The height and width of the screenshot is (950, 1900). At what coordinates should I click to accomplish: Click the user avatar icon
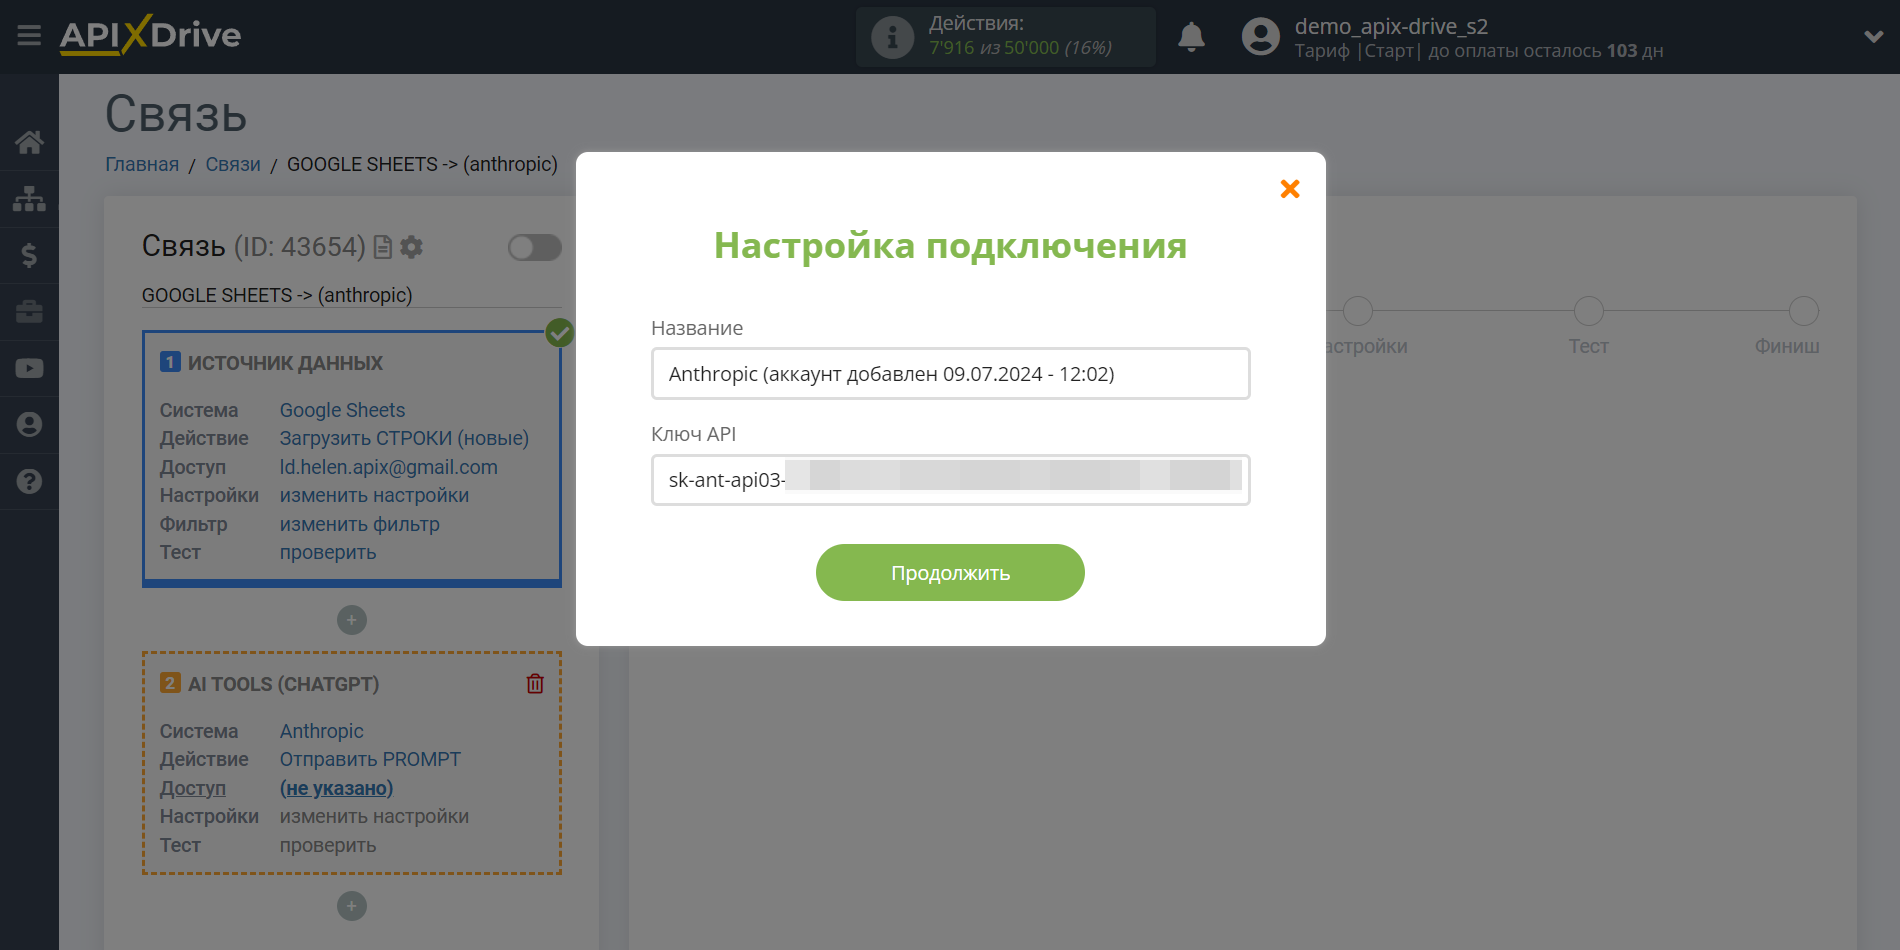[1260, 37]
